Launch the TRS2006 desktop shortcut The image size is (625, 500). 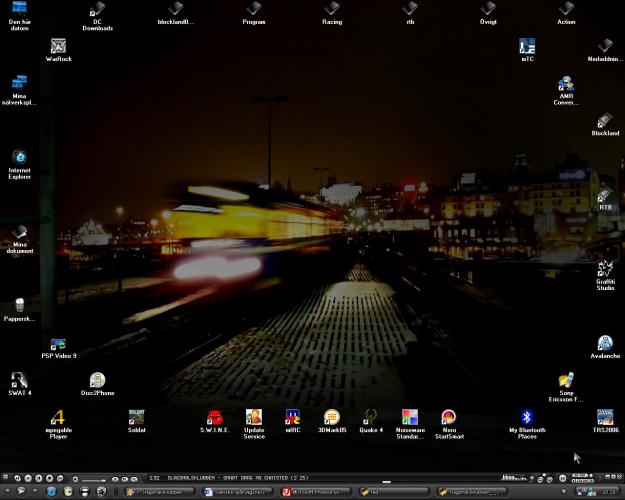click(605, 418)
